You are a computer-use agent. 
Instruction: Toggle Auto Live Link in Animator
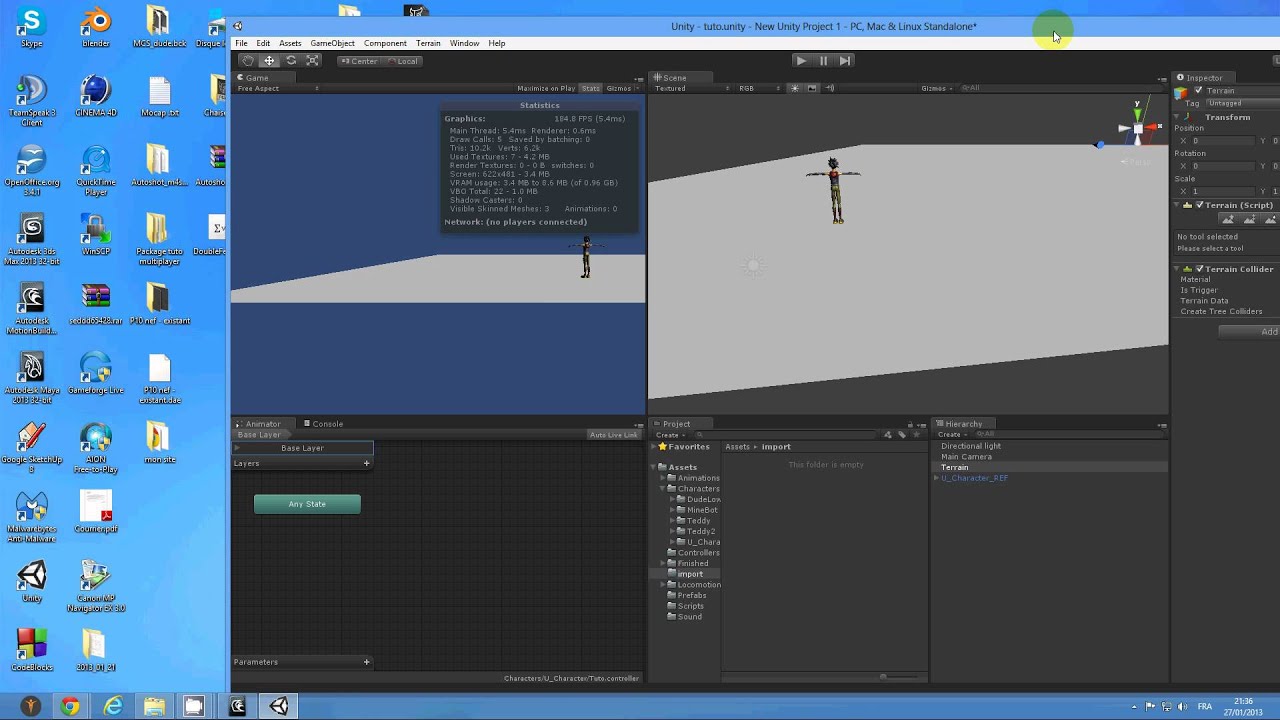(613, 435)
